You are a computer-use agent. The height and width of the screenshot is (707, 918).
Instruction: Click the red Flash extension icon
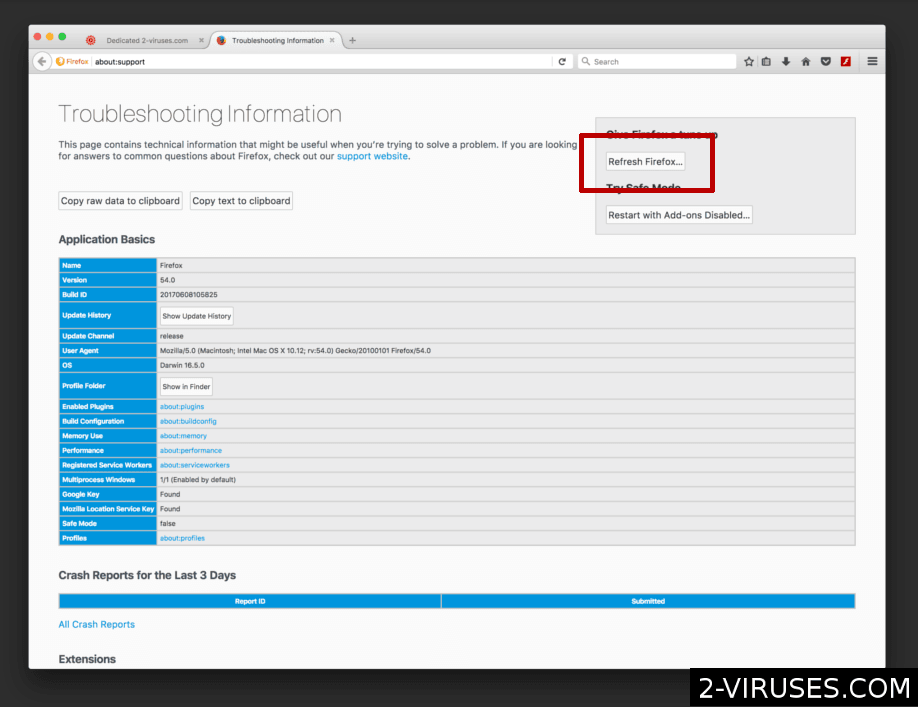point(845,61)
